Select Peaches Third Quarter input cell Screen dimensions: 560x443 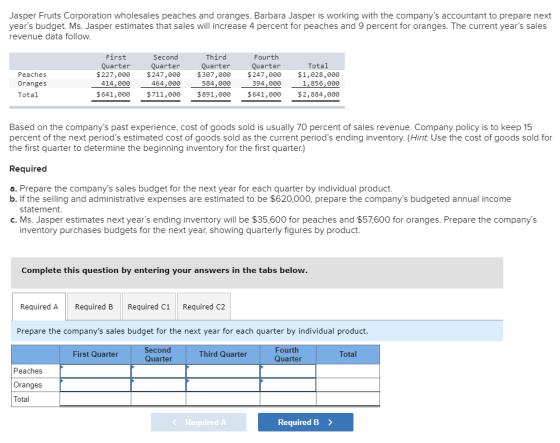click(223, 371)
